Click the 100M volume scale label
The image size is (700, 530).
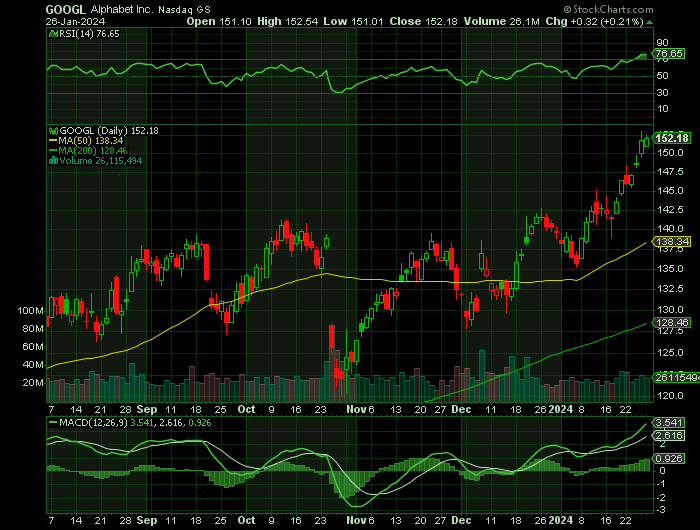30,311
